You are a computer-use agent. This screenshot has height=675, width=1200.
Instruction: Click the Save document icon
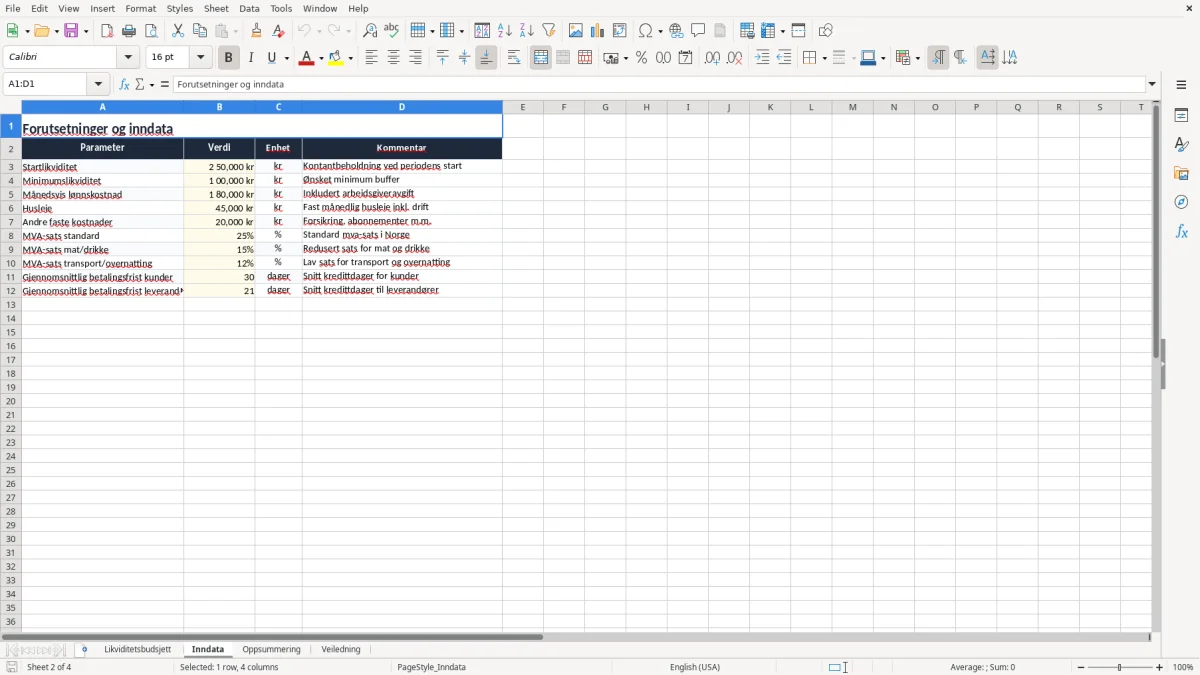coord(72,31)
